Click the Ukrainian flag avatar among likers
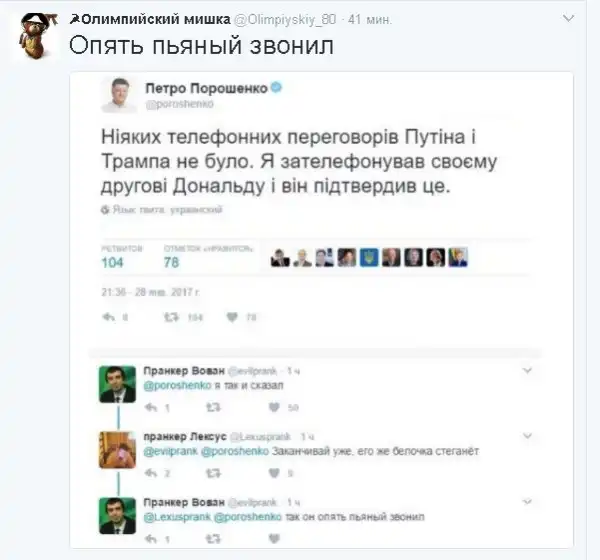 tap(369, 258)
